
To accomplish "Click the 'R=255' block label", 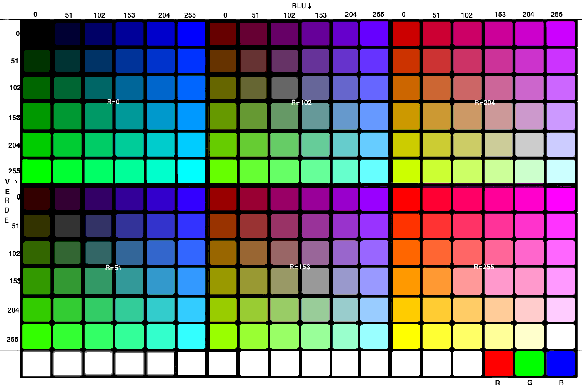I will (x=484, y=267).
